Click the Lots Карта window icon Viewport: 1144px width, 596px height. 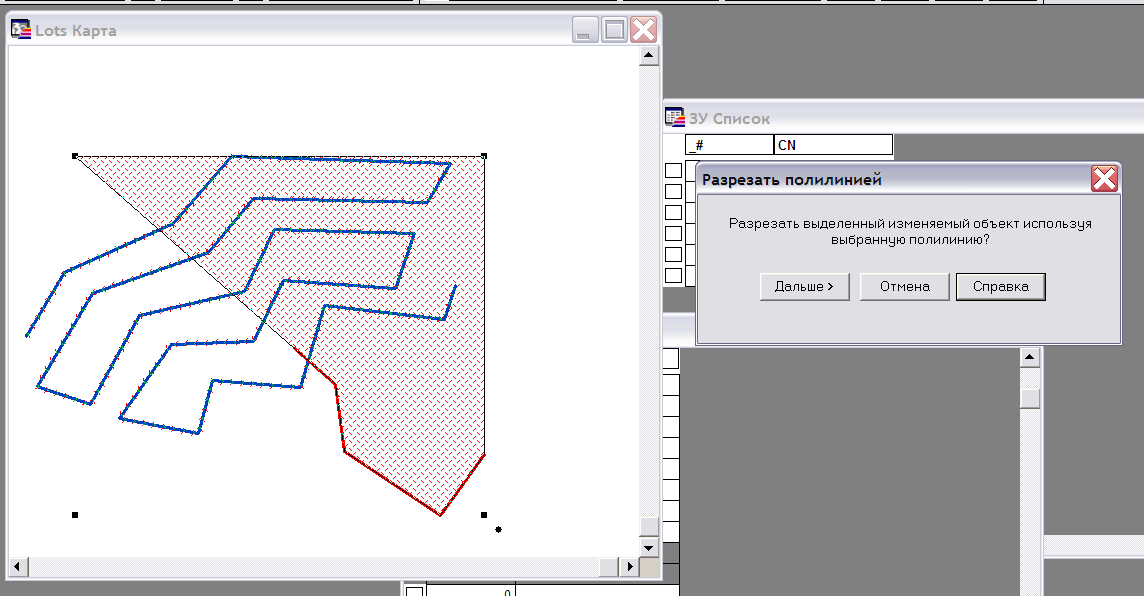tap(20, 30)
